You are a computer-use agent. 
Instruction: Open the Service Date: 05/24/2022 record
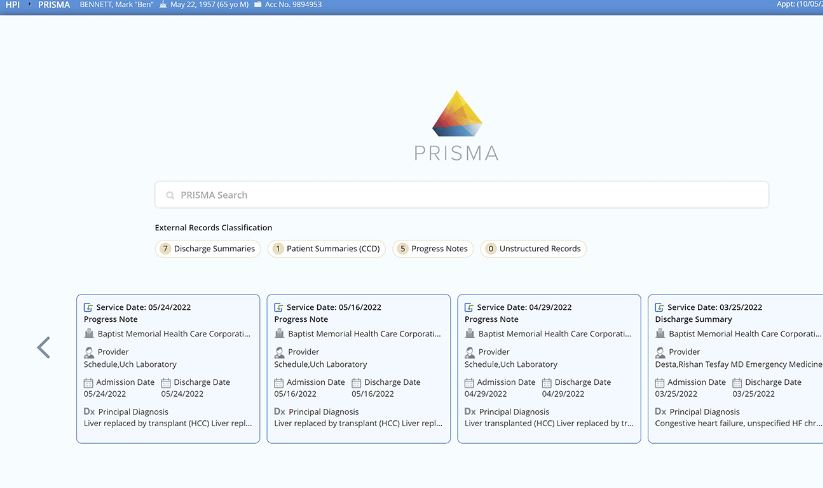point(168,369)
